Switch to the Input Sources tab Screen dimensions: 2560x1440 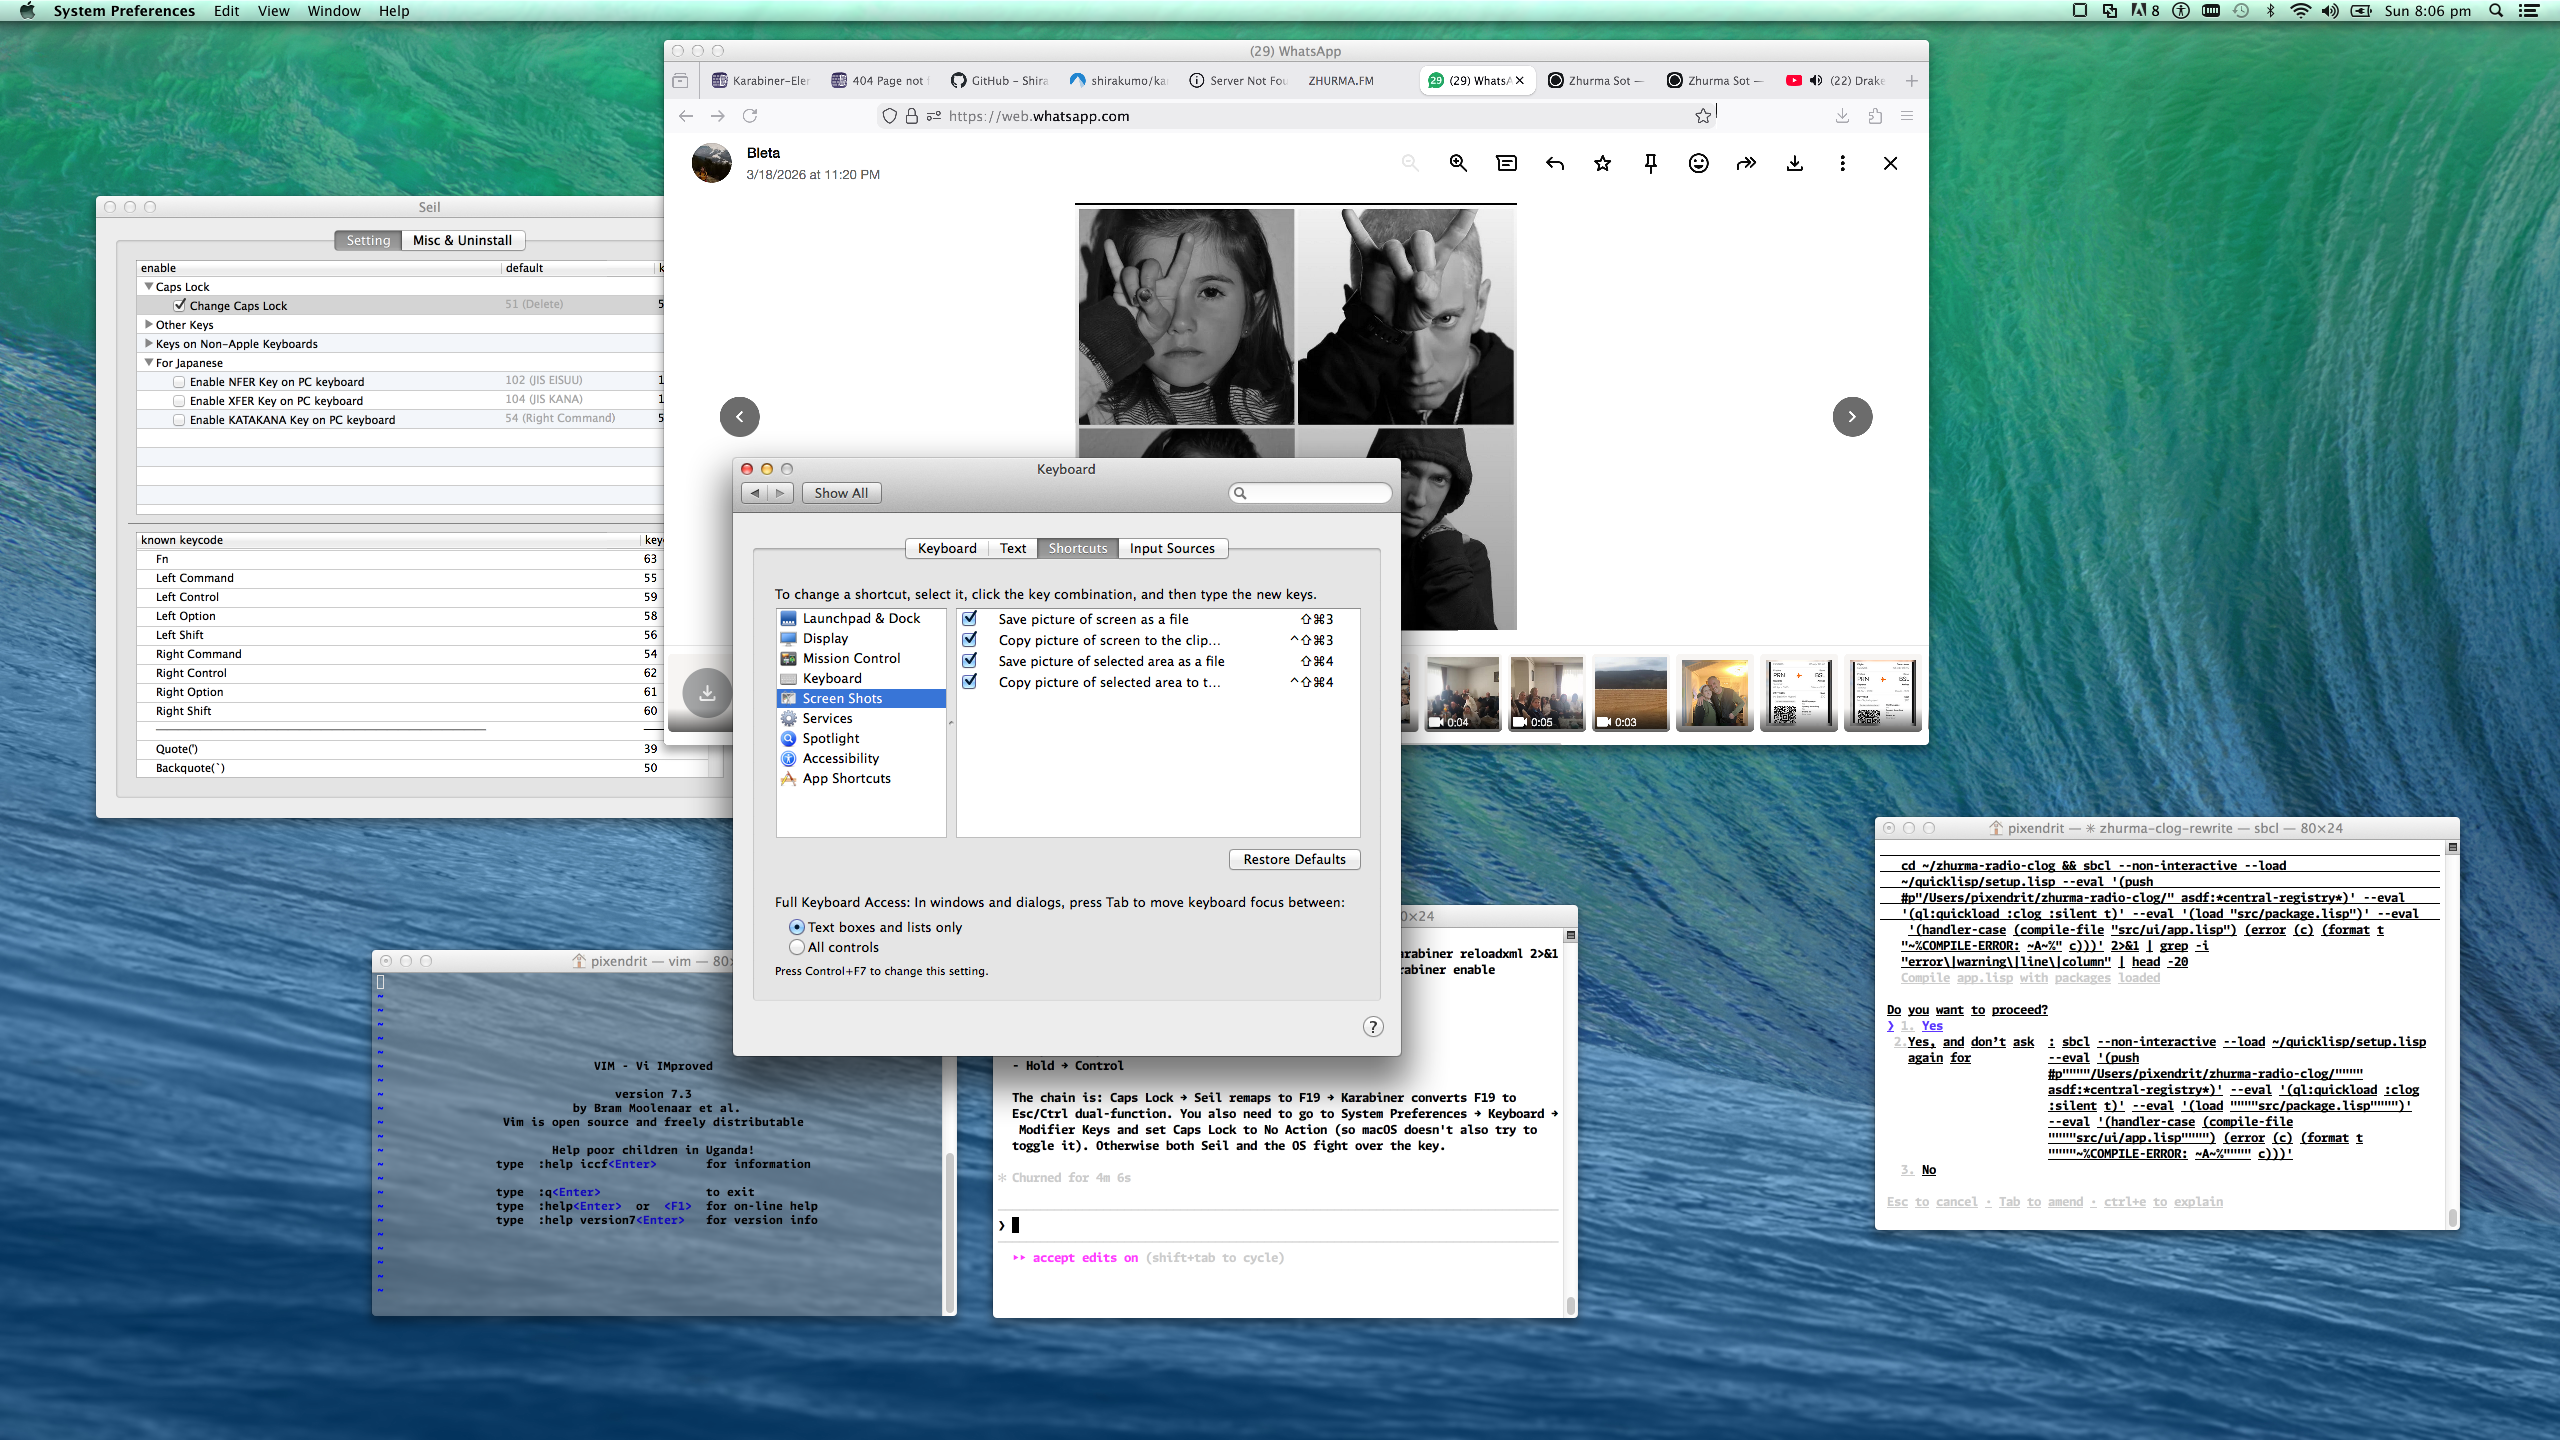1171,548
